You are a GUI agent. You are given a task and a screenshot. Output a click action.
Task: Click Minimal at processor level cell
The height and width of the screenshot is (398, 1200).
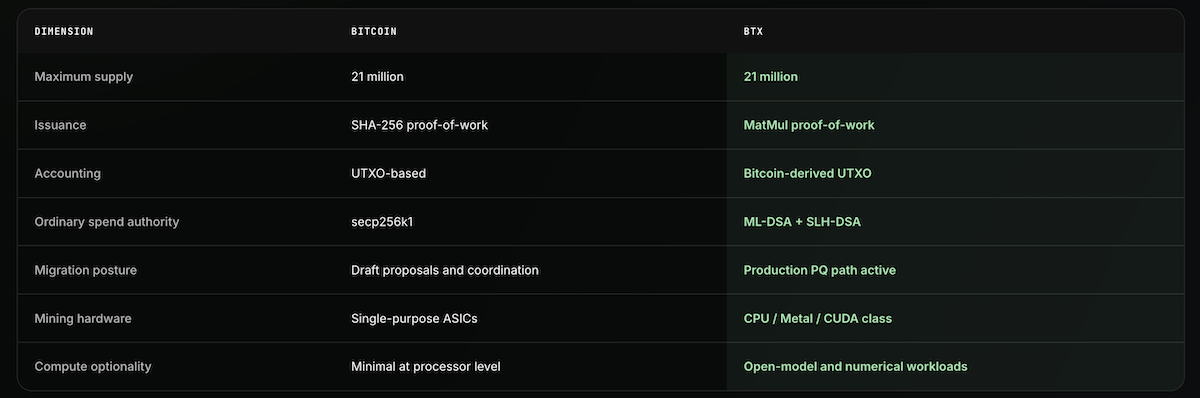[x=426, y=366]
